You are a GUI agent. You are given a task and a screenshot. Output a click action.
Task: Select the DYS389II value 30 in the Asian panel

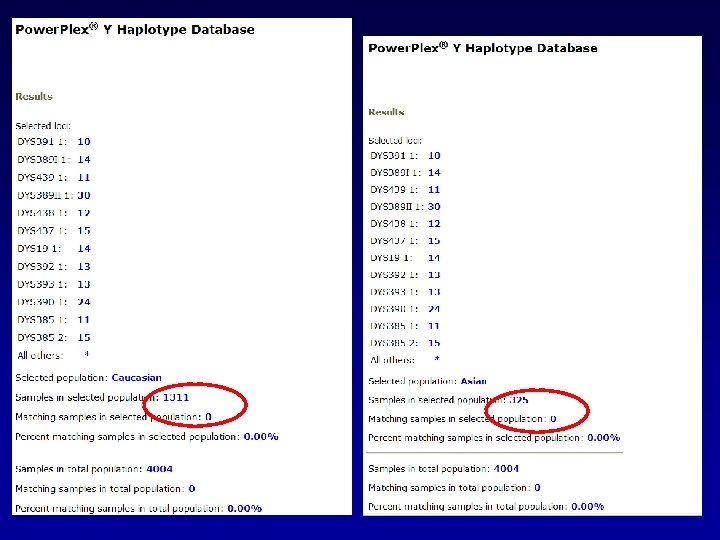[434, 207]
